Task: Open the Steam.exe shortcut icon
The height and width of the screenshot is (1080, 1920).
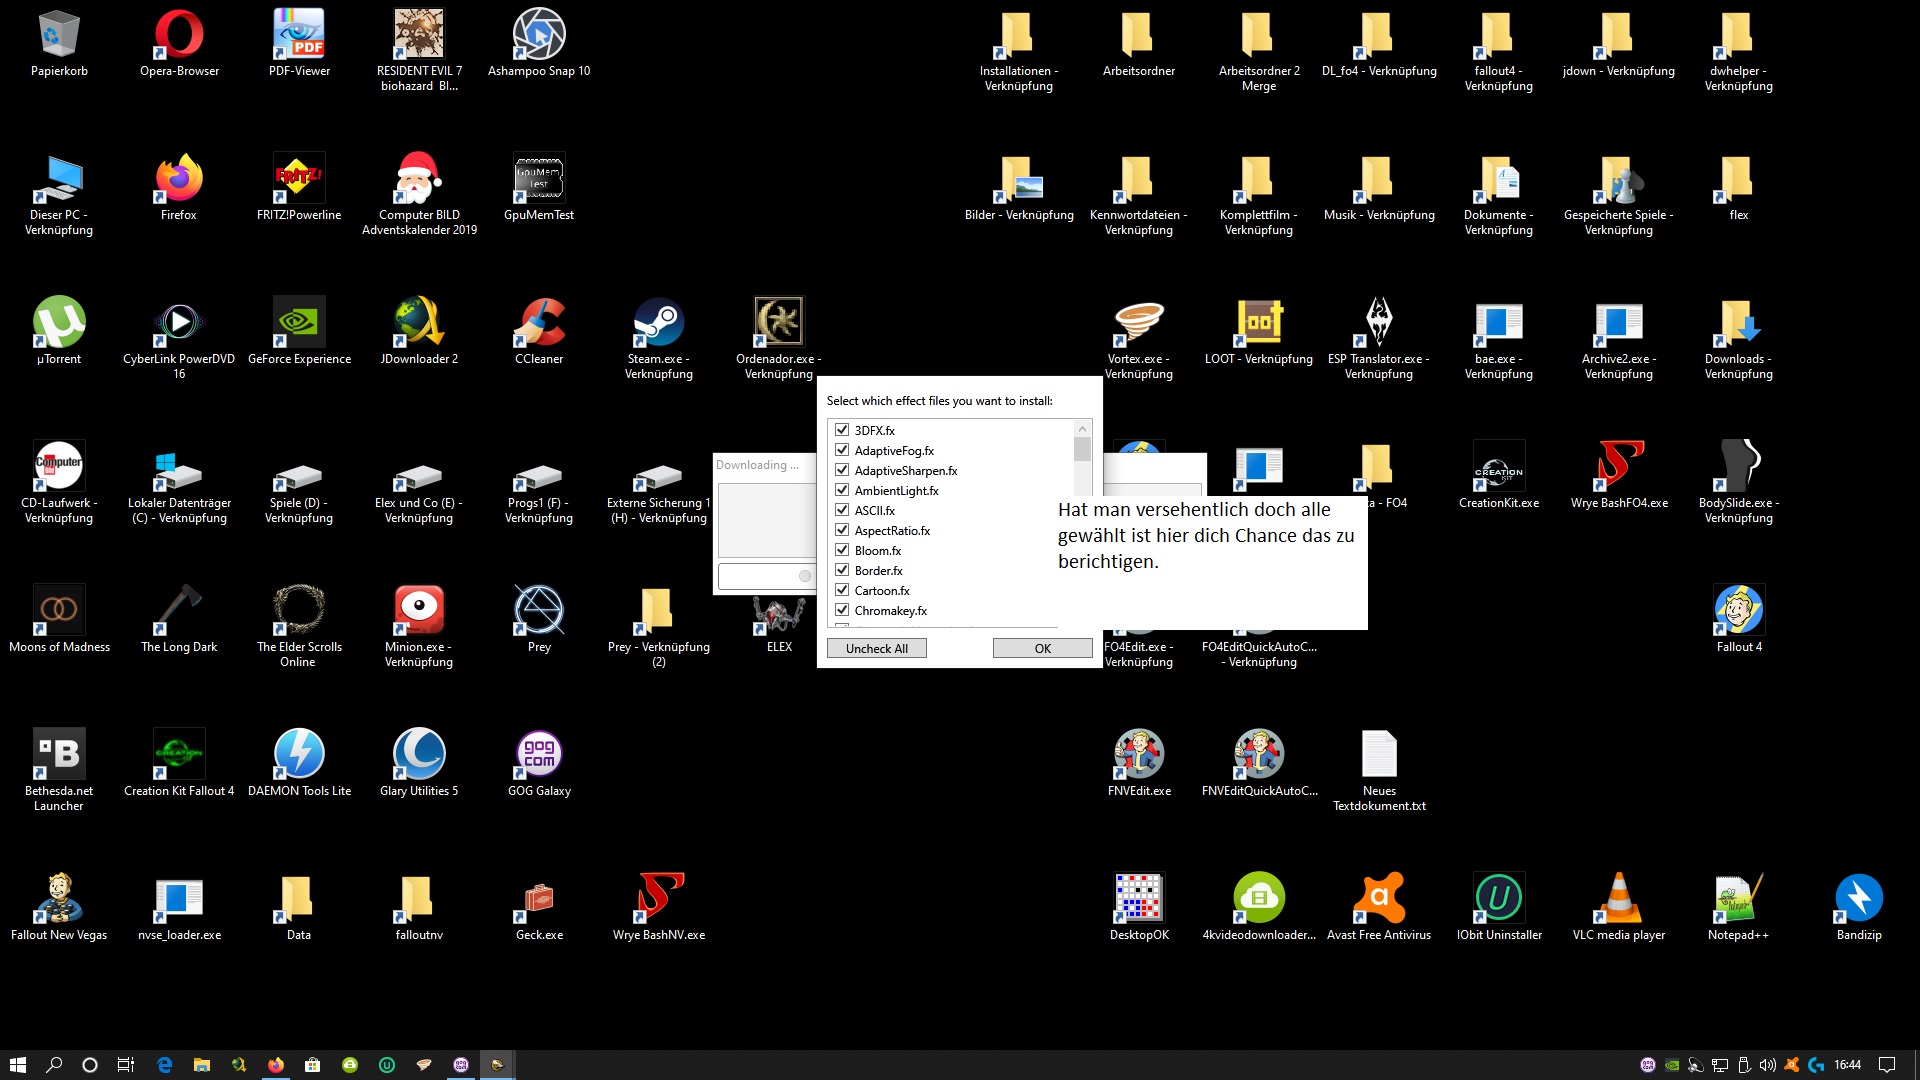Action: point(658,323)
